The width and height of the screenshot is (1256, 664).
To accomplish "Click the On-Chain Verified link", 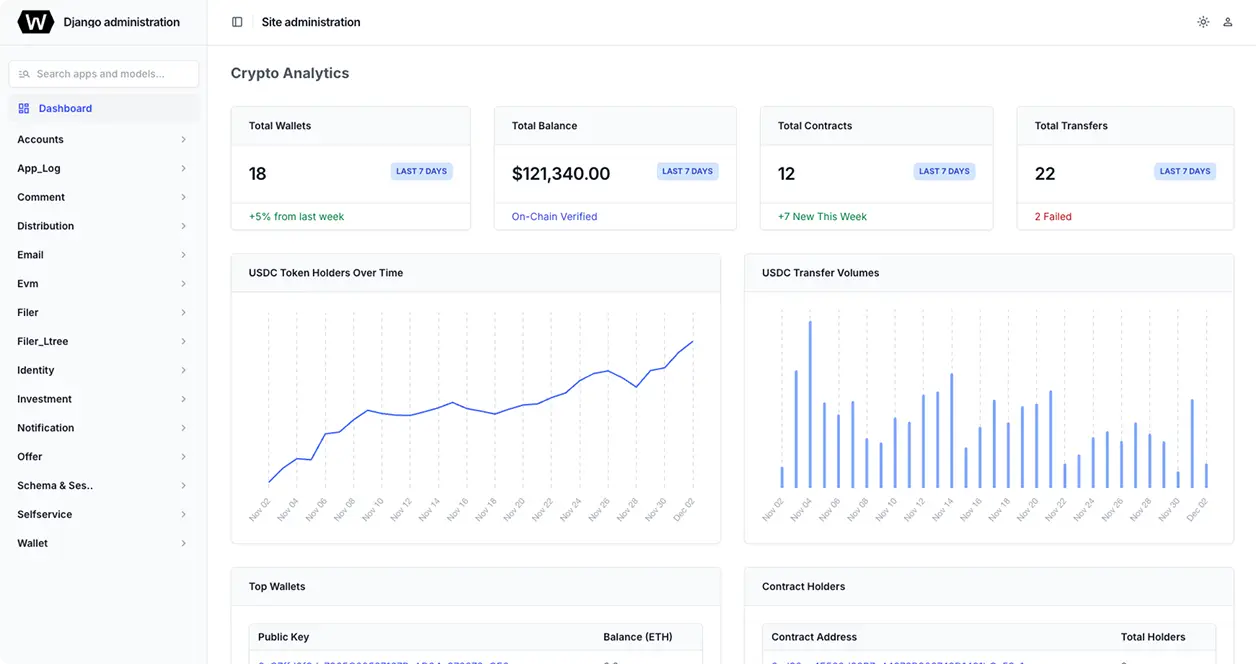I will coord(554,217).
